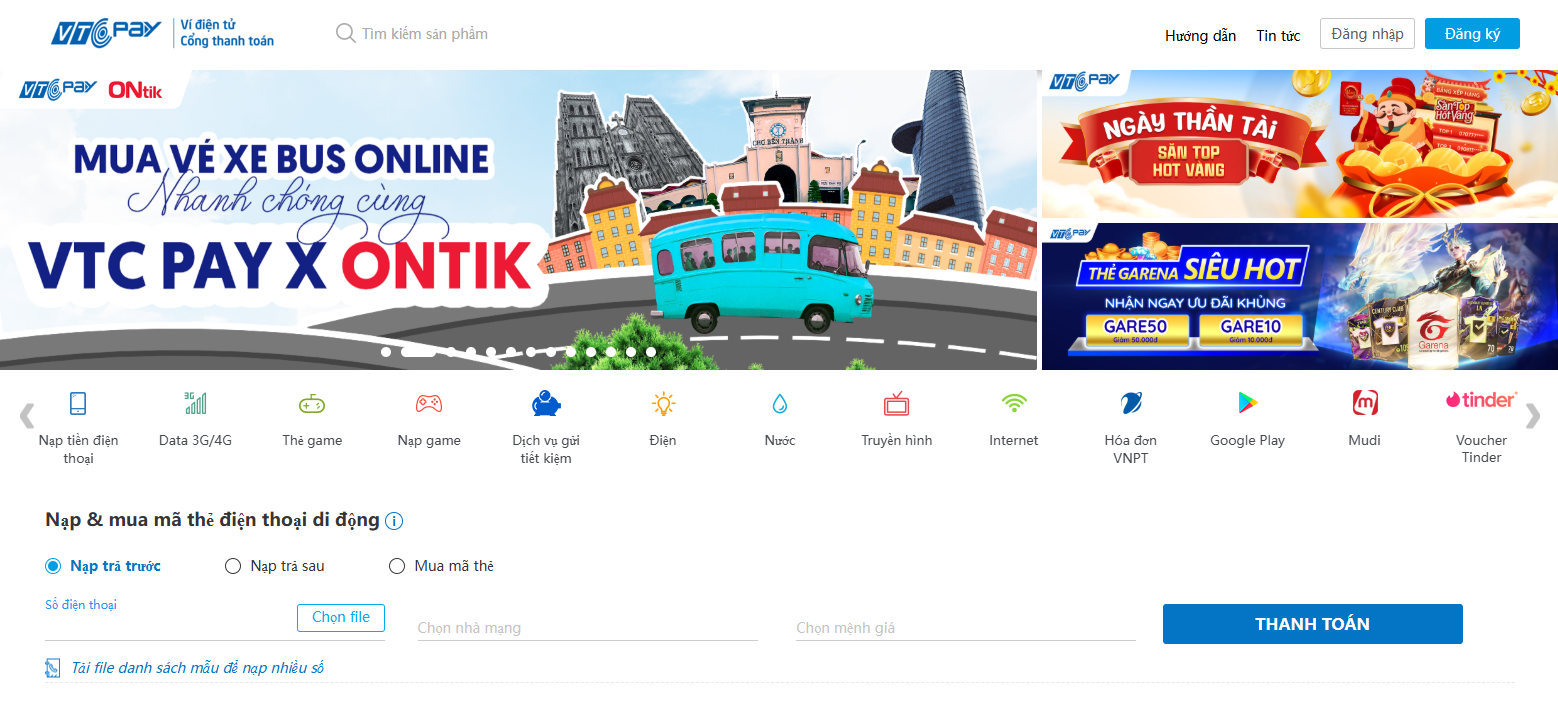This screenshot has height=715, width=1558.
Task: Click the THANH TOÁN button
Action: [1312, 624]
